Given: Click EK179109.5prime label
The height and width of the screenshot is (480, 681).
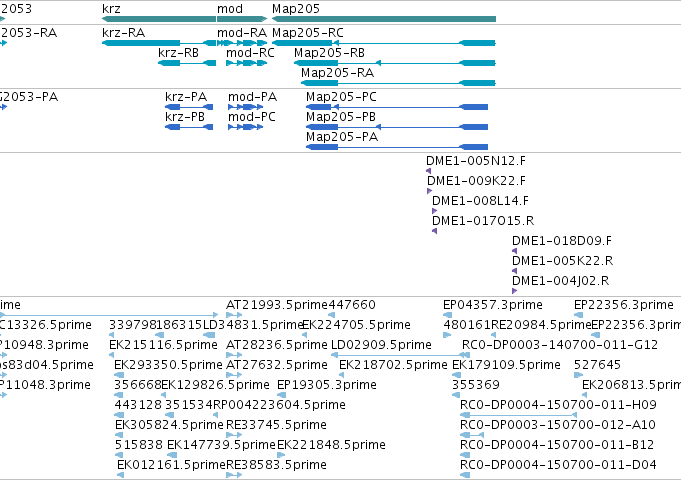Looking at the screenshot, I should pos(506,364).
